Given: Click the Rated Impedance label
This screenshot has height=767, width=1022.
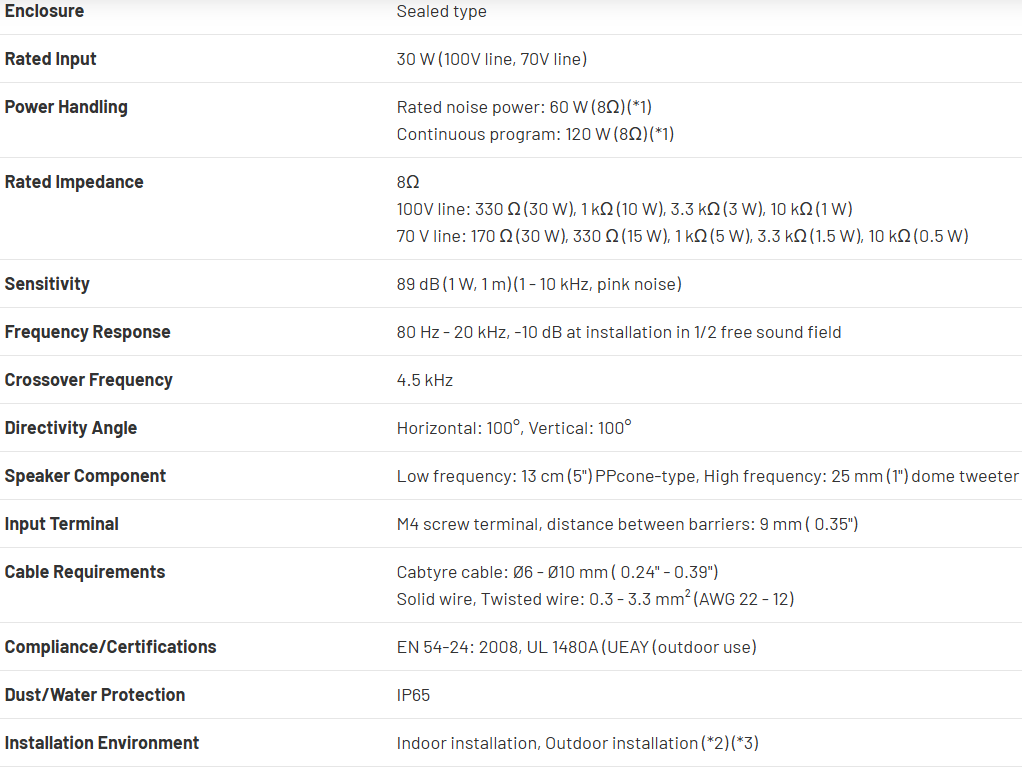Looking at the screenshot, I should coord(74,182).
